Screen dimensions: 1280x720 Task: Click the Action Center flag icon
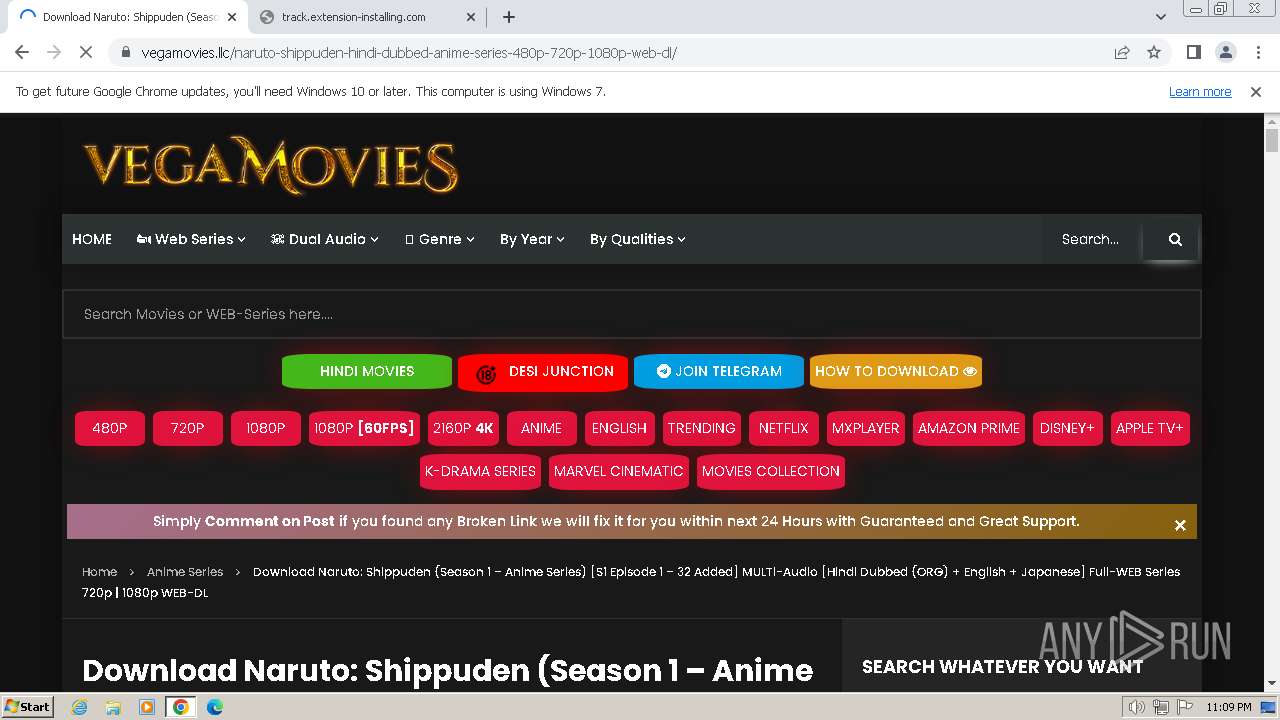(x=1185, y=707)
